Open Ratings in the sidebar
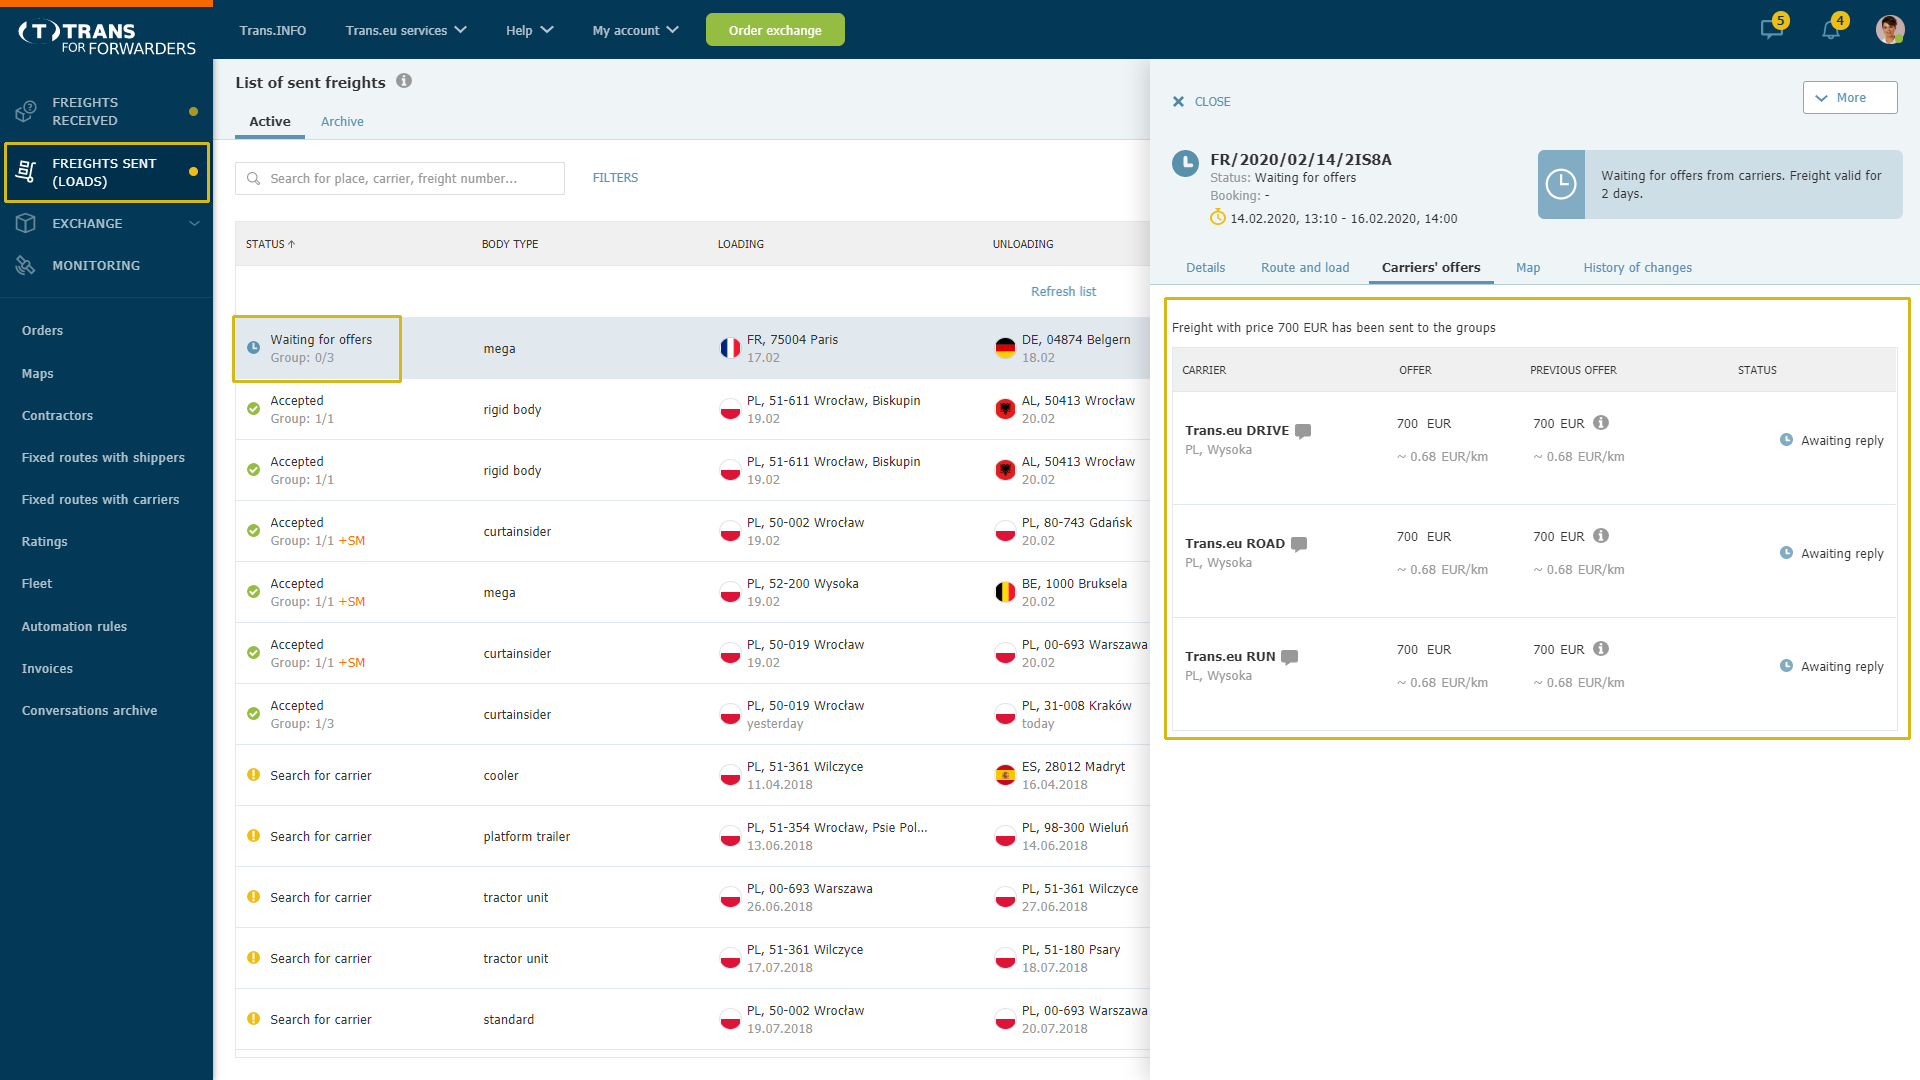Viewport: 1920px width, 1080px height. (45, 541)
